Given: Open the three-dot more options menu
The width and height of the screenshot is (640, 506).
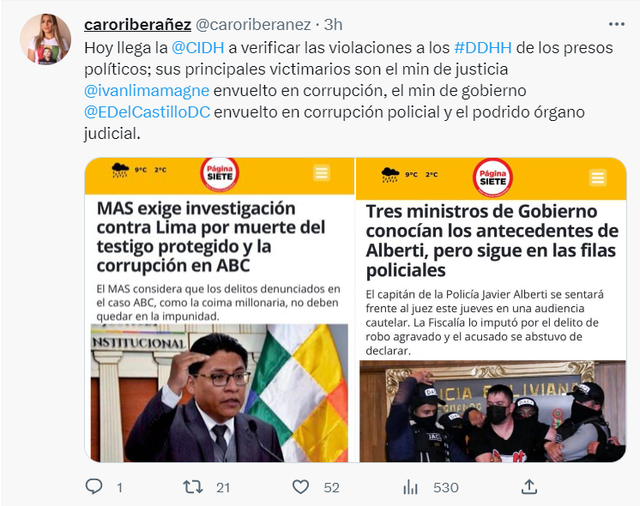Looking at the screenshot, I should (616, 24).
